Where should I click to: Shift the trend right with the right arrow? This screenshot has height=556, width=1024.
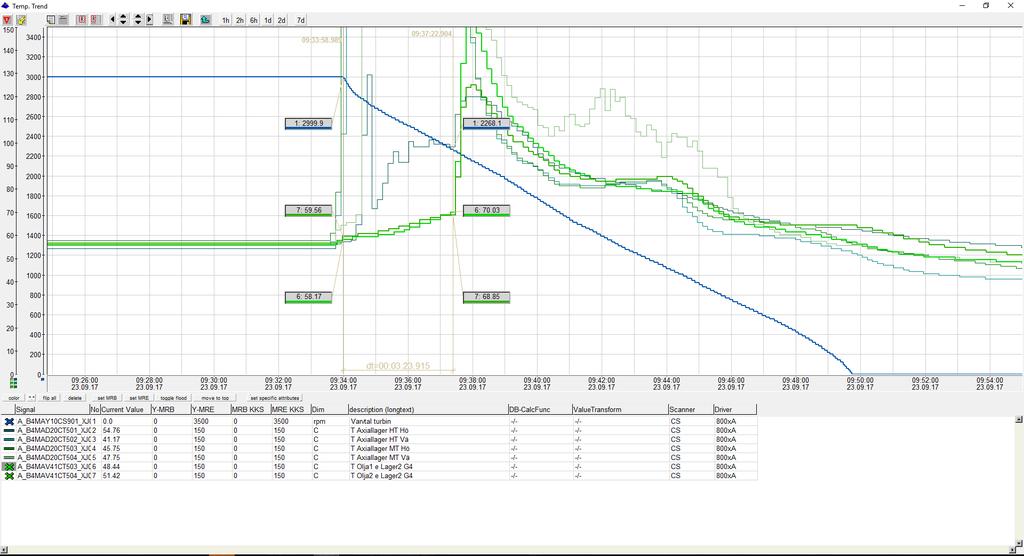tap(150, 20)
